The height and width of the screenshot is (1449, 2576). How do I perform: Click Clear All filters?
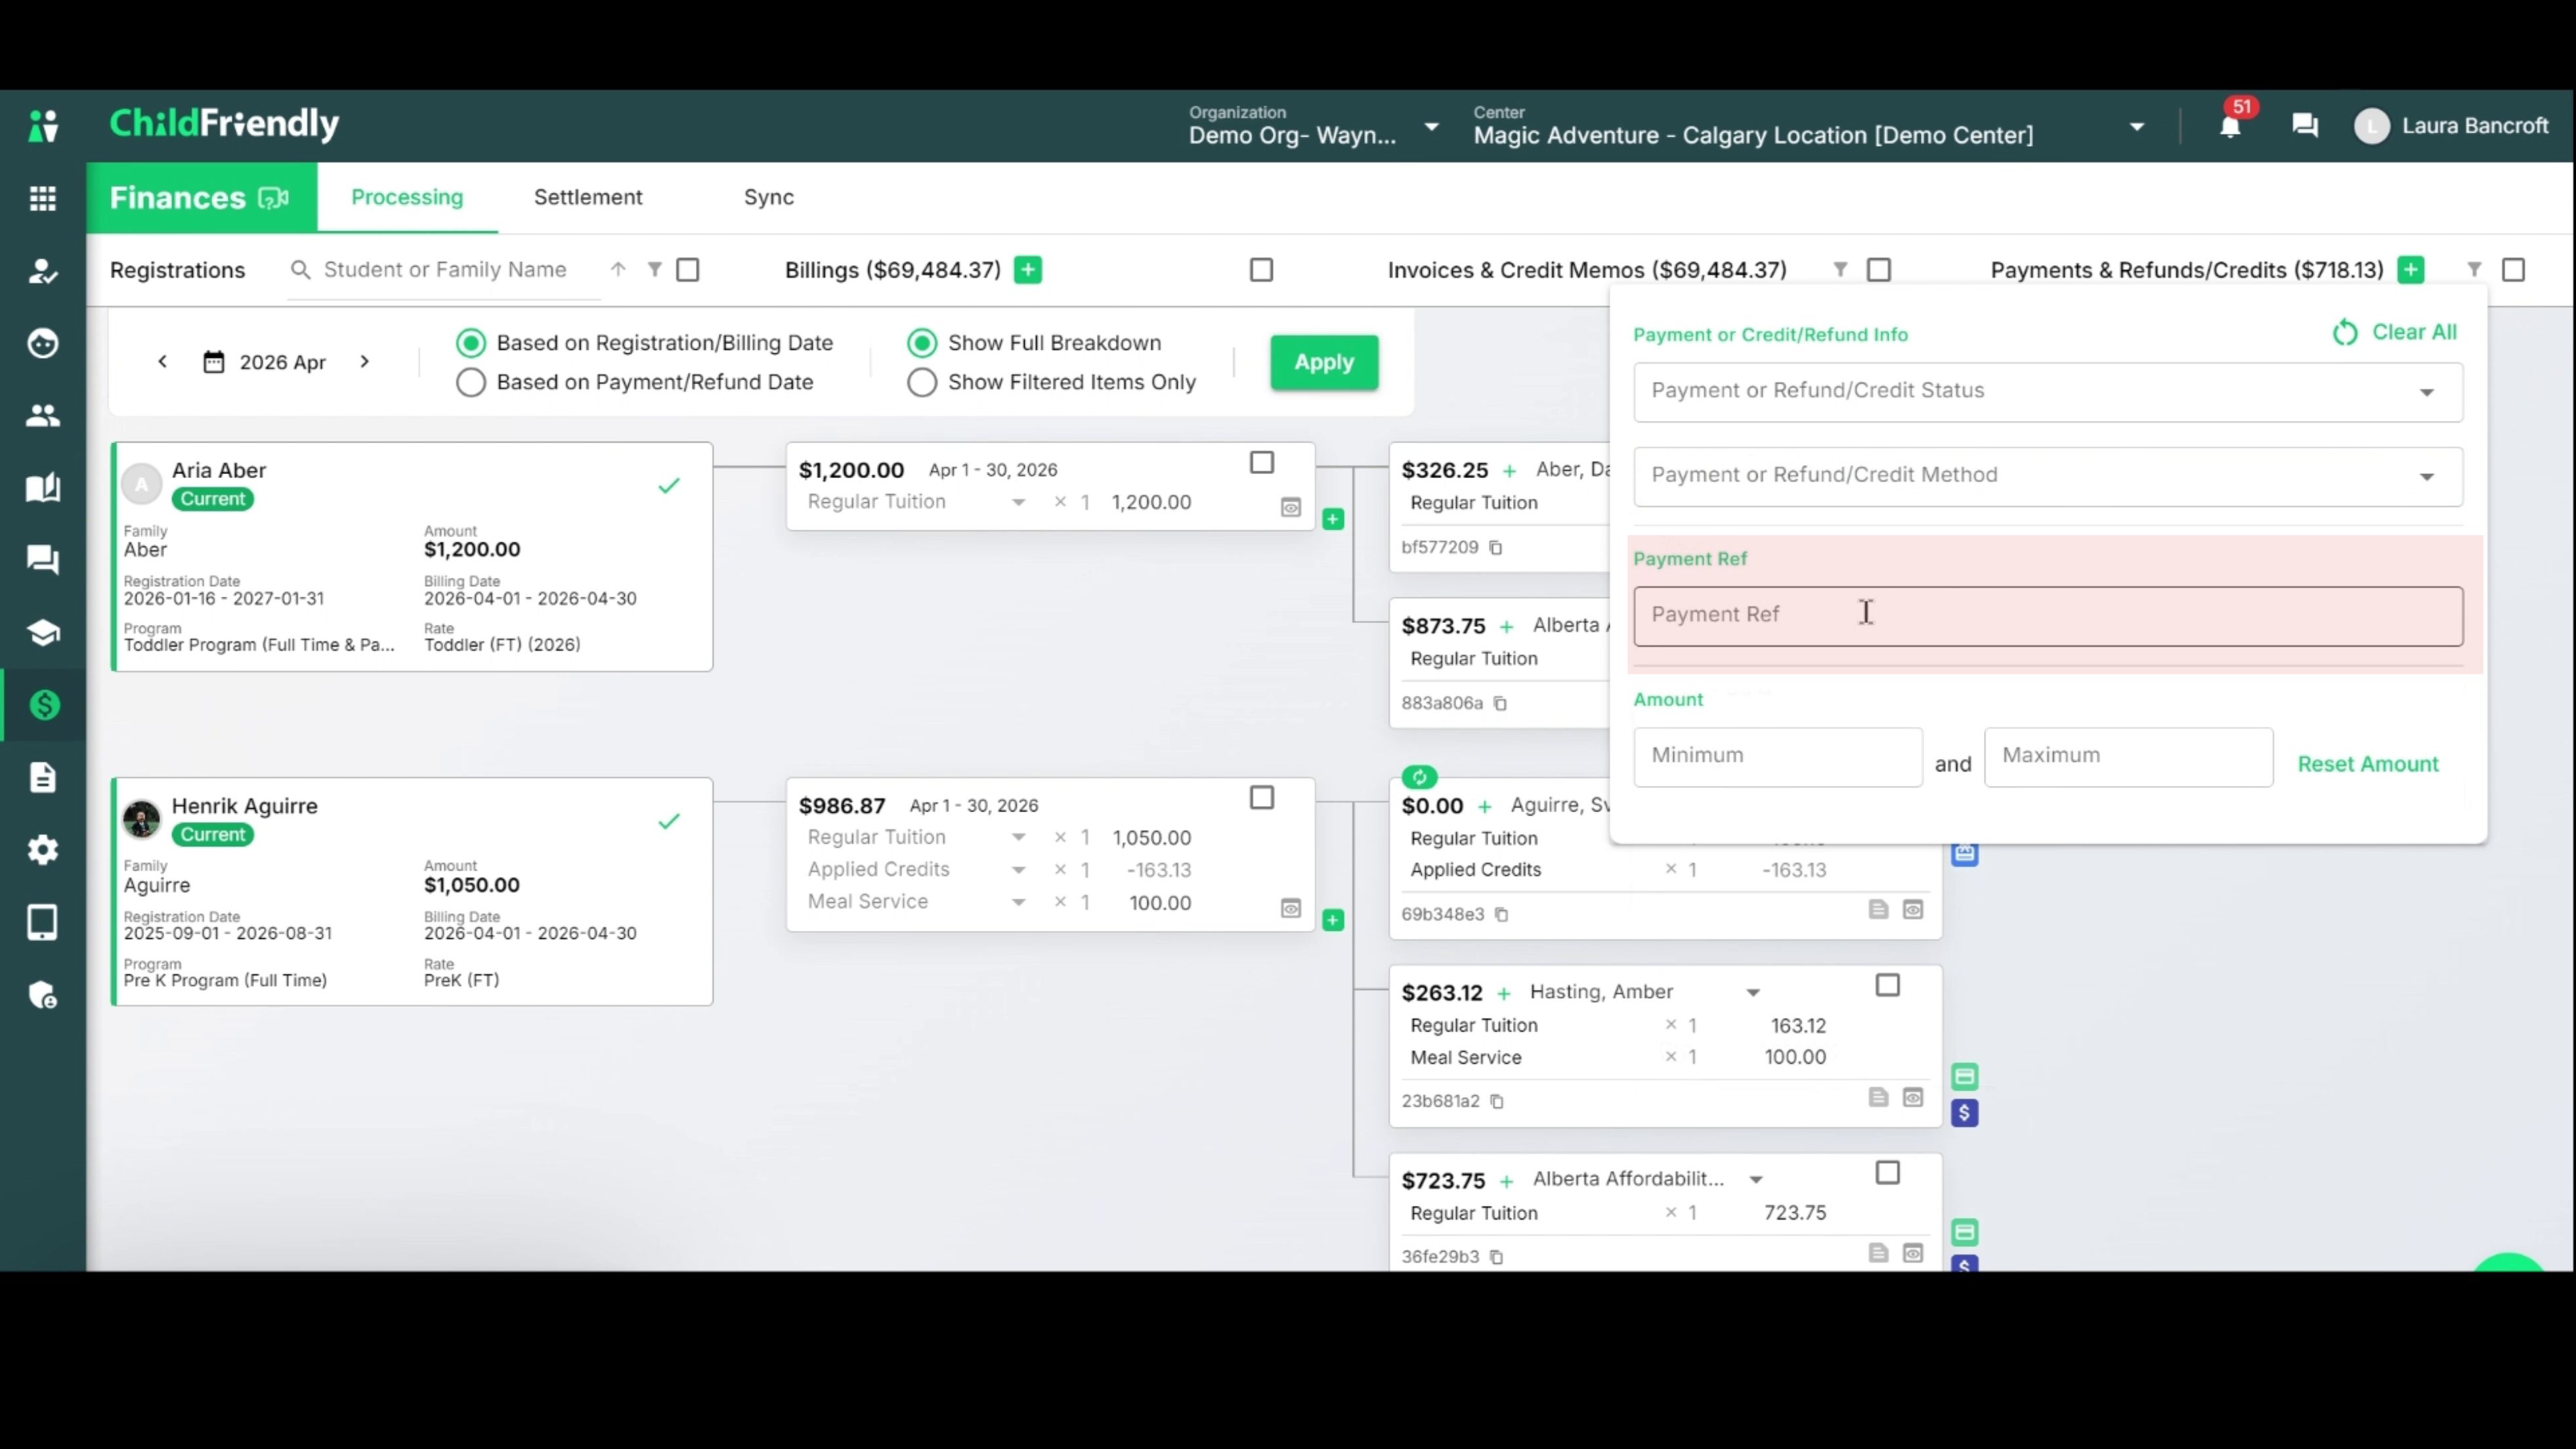[x=2395, y=332]
